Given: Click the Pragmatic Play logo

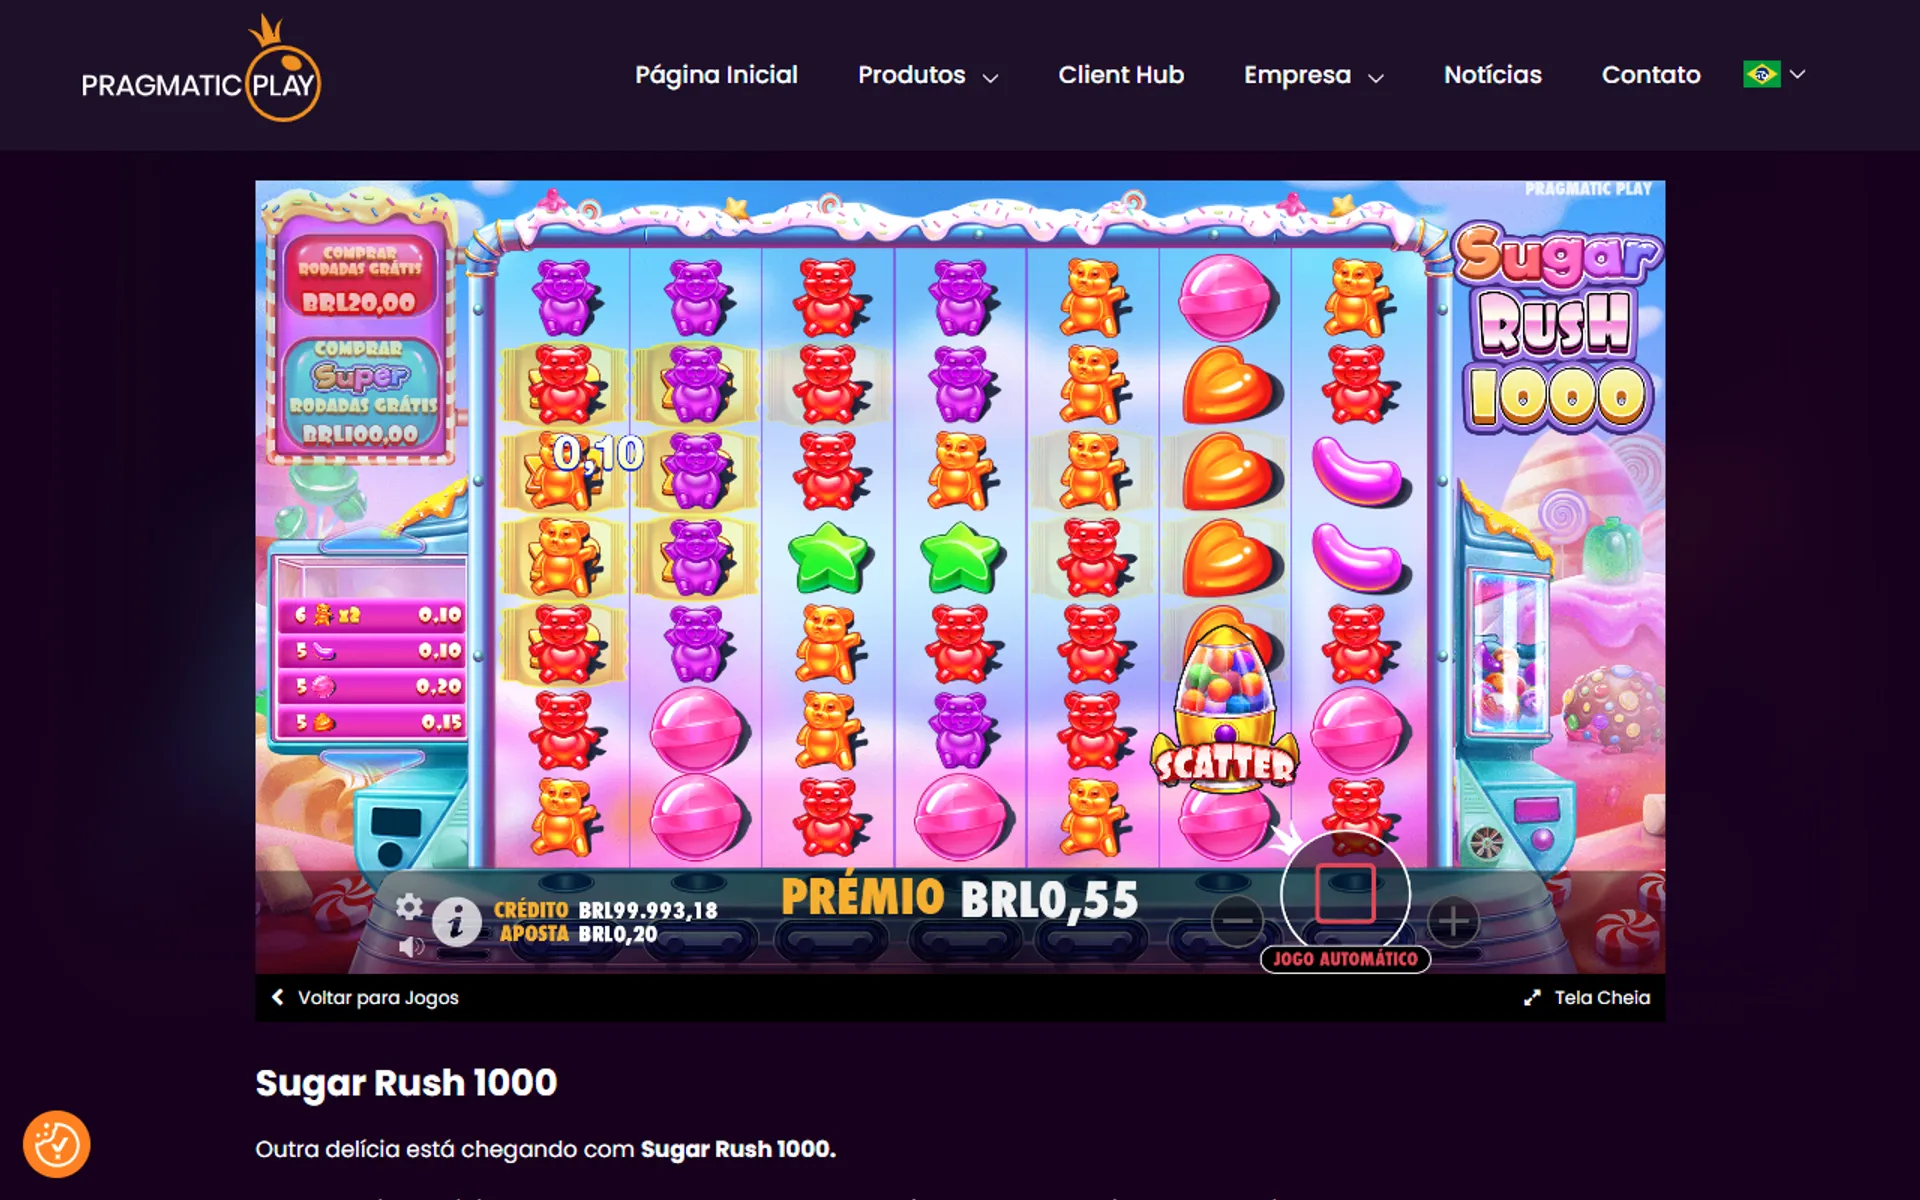Looking at the screenshot, I should [200, 69].
